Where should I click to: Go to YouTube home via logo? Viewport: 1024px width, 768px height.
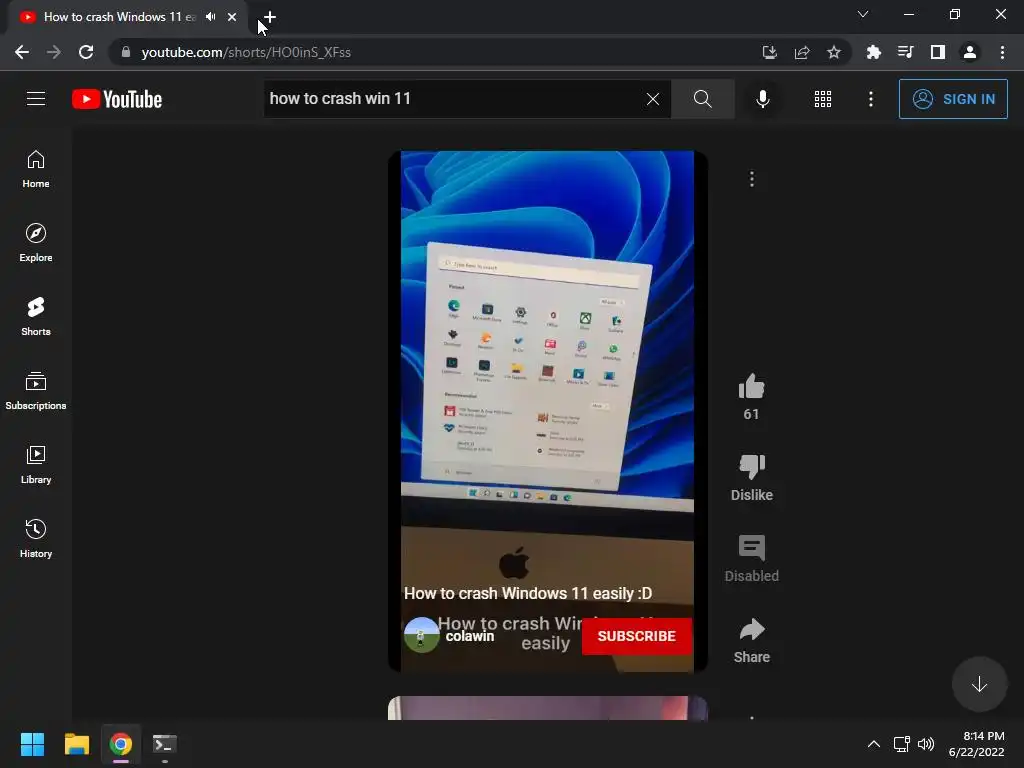pyautogui.click(x=117, y=99)
